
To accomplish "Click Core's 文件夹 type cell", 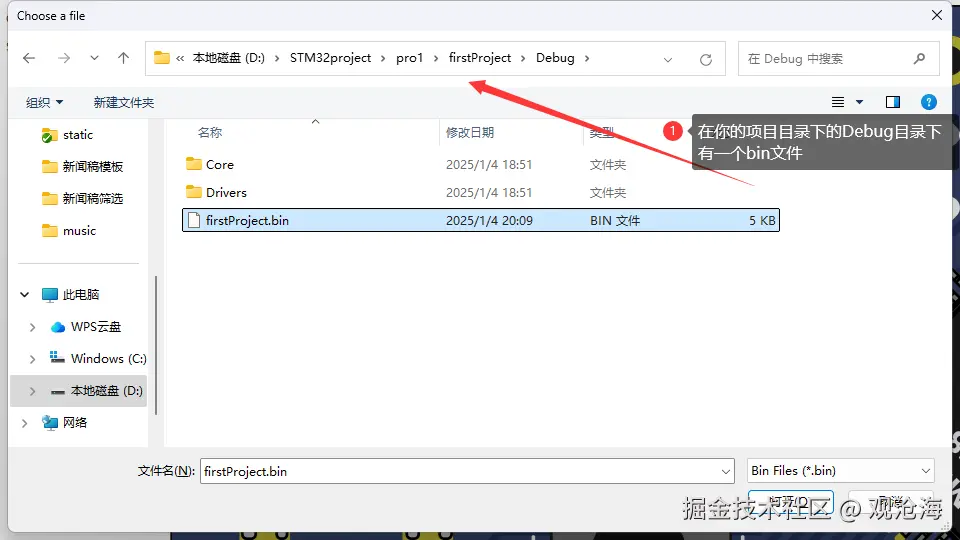I will (607, 165).
